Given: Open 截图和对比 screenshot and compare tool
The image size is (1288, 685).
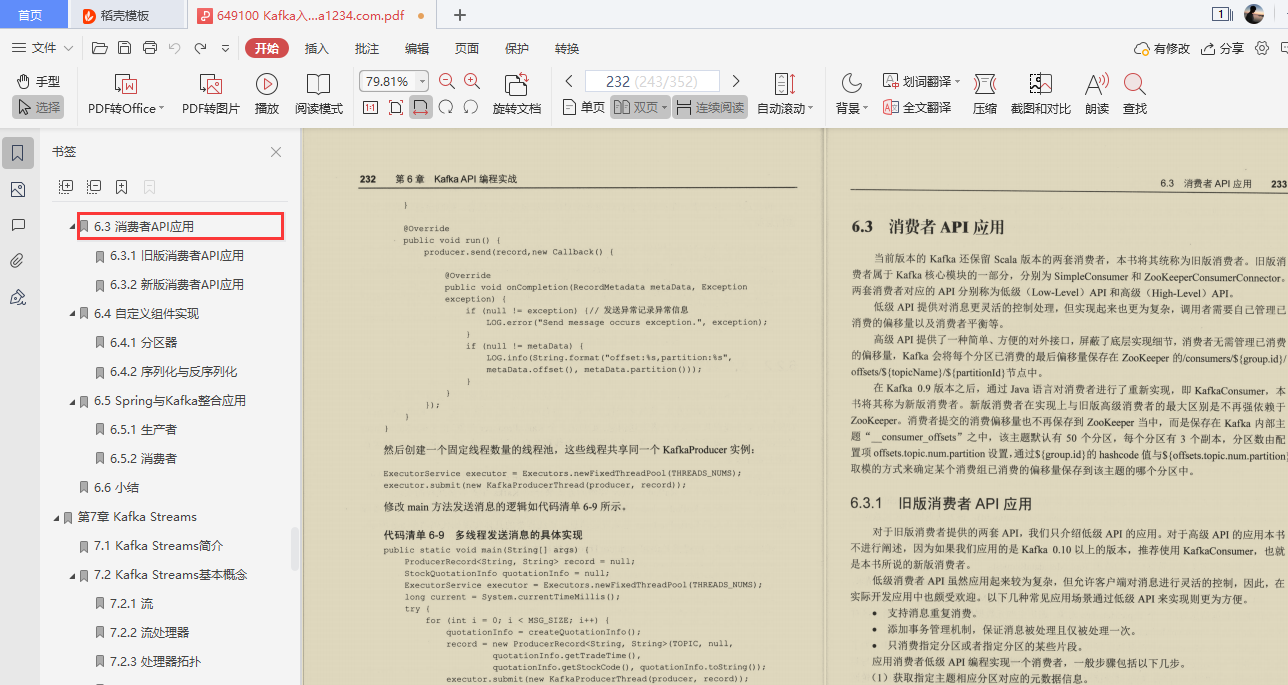Looking at the screenshot, I should coord(1040,94).
